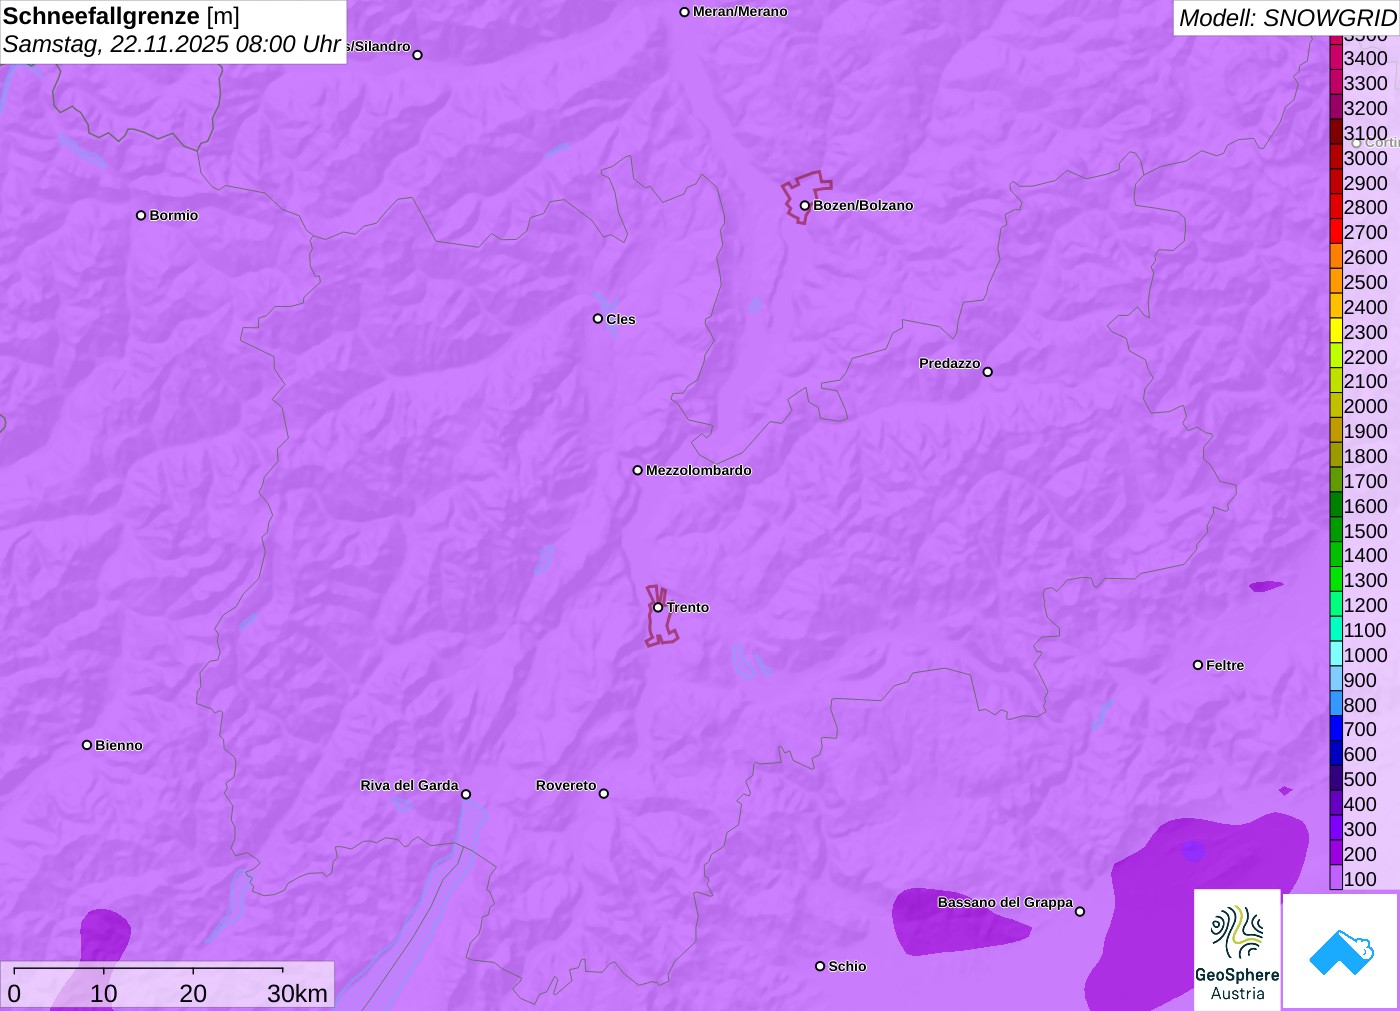Select the light purple 100 legend swatch
Viewport: 1400px width, 1011px height.
[1336, 879]
